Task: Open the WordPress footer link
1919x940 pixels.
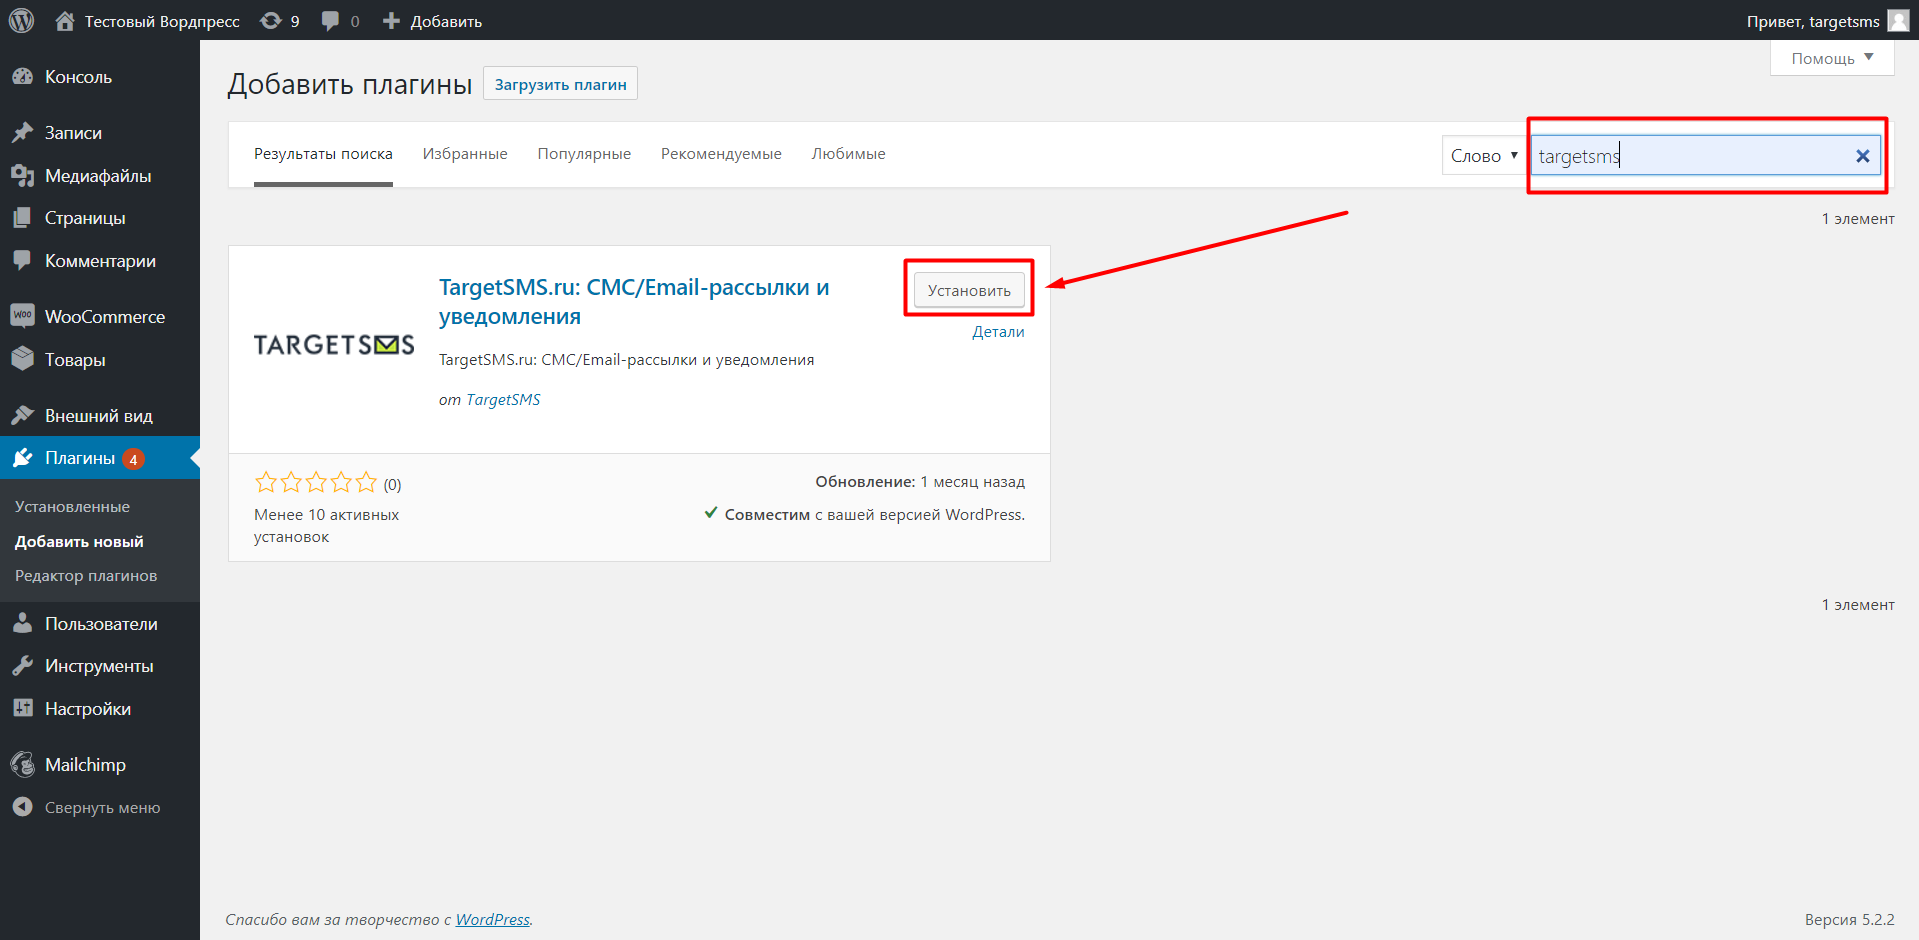Action: [493, 920]
